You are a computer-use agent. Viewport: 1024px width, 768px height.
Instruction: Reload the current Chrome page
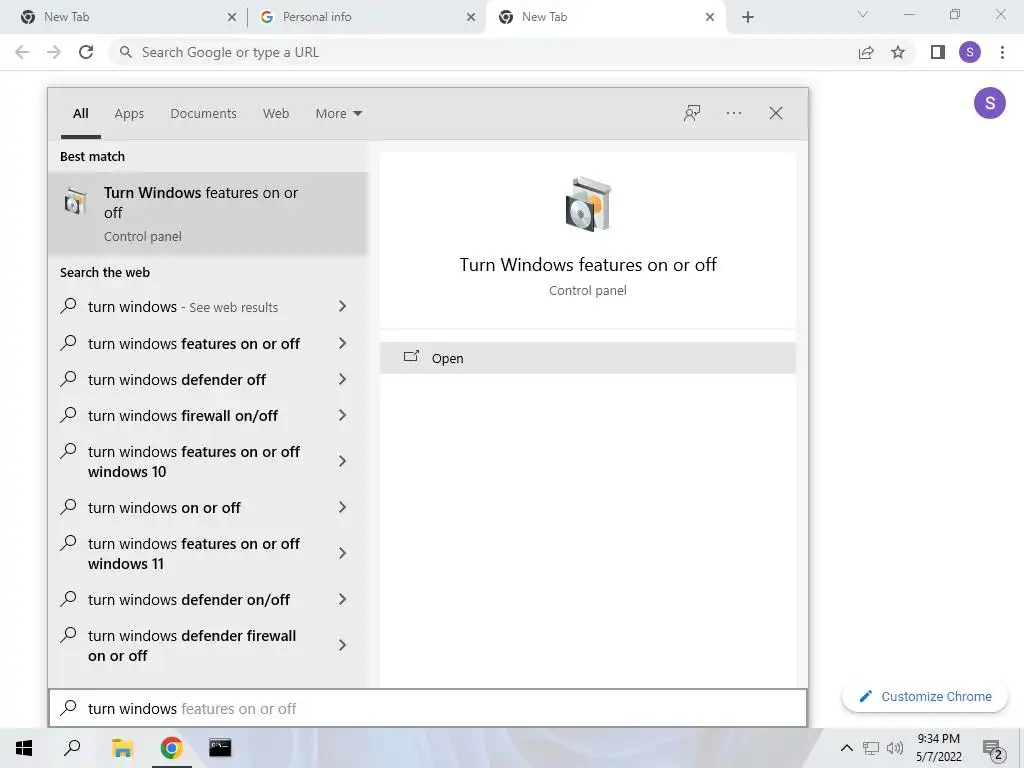point(86,52)
